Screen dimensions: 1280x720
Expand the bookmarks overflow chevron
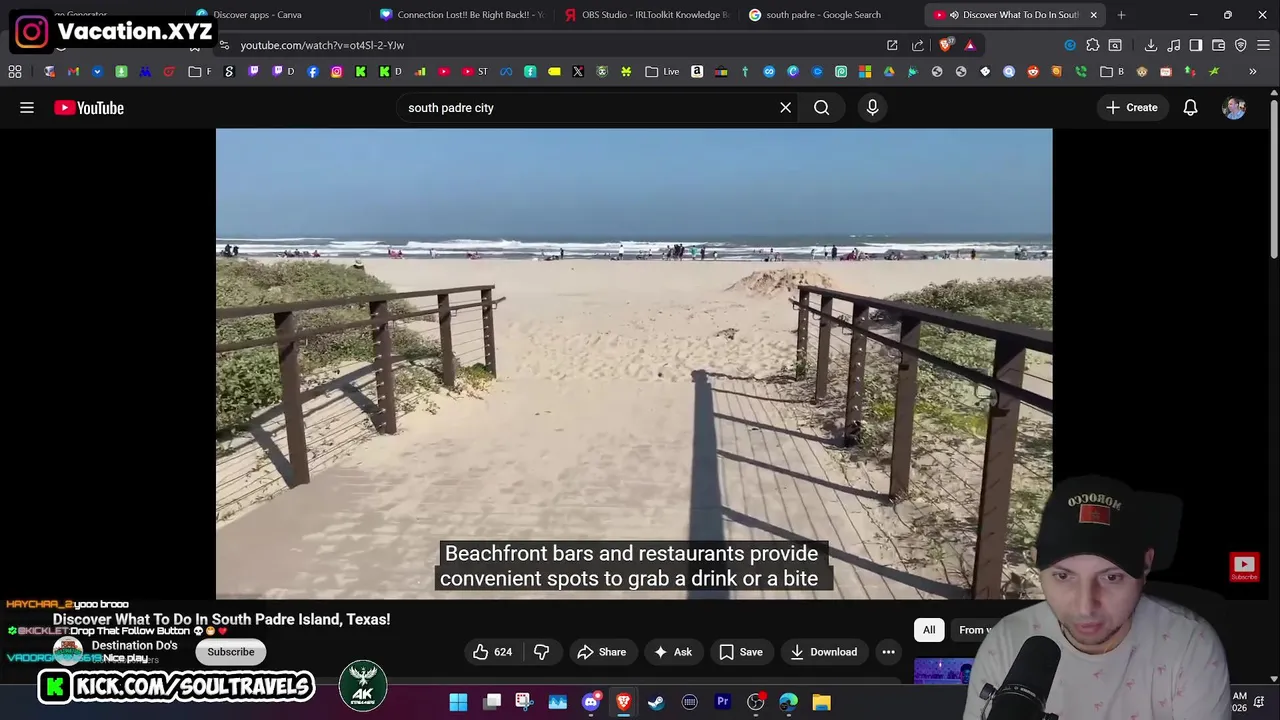coord(1252,72)
